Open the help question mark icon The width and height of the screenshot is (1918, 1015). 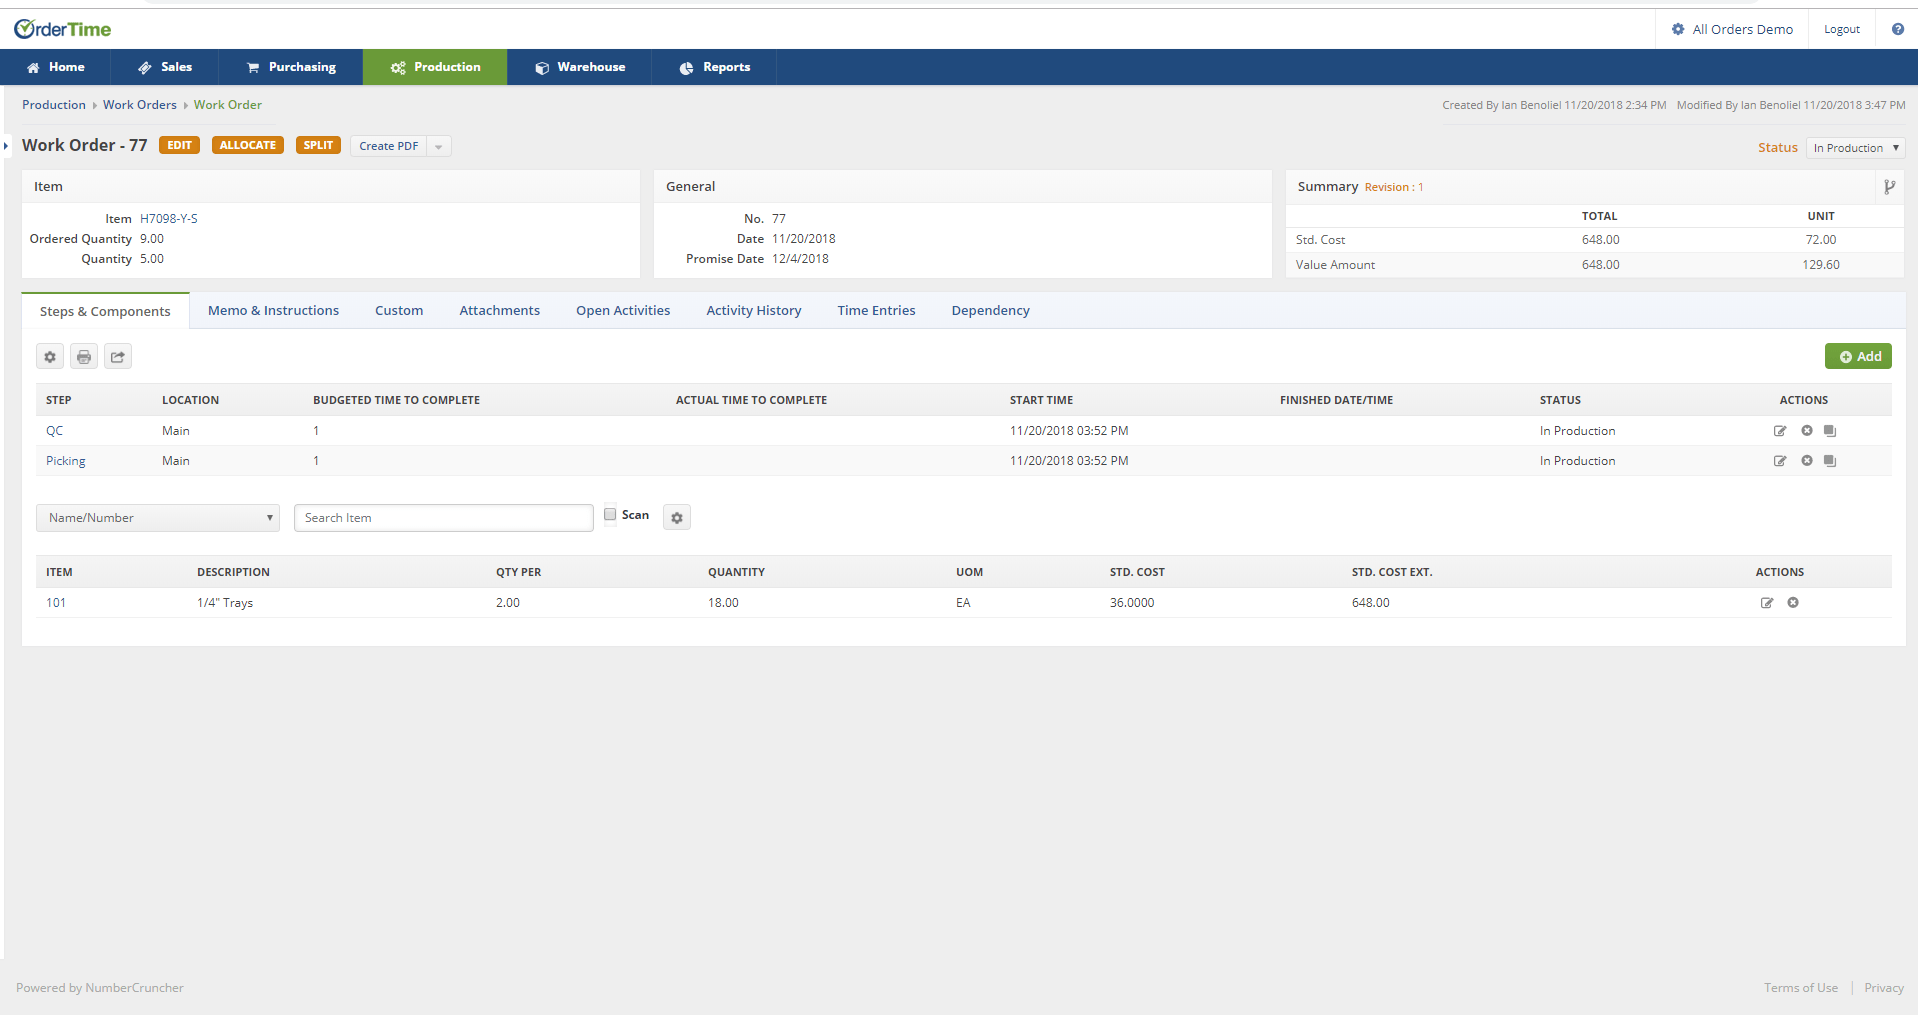(1897, 29)
